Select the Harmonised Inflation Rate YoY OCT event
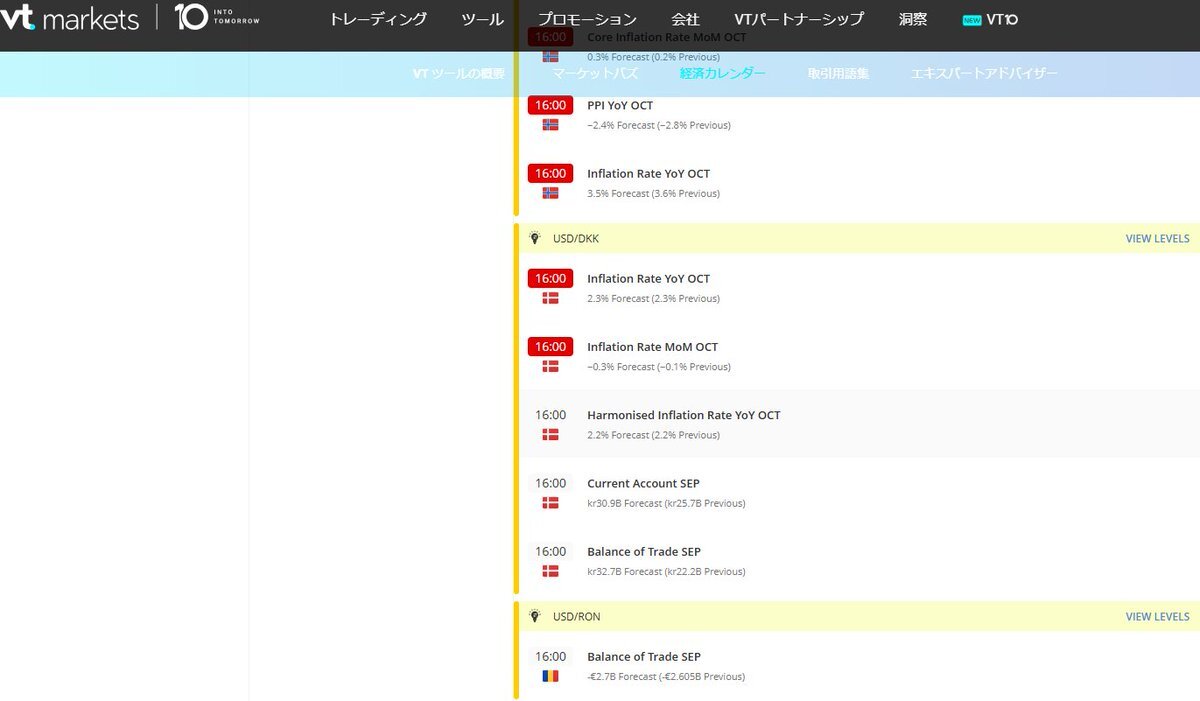This screenshot has height=701, width=1200. point(683,415)
